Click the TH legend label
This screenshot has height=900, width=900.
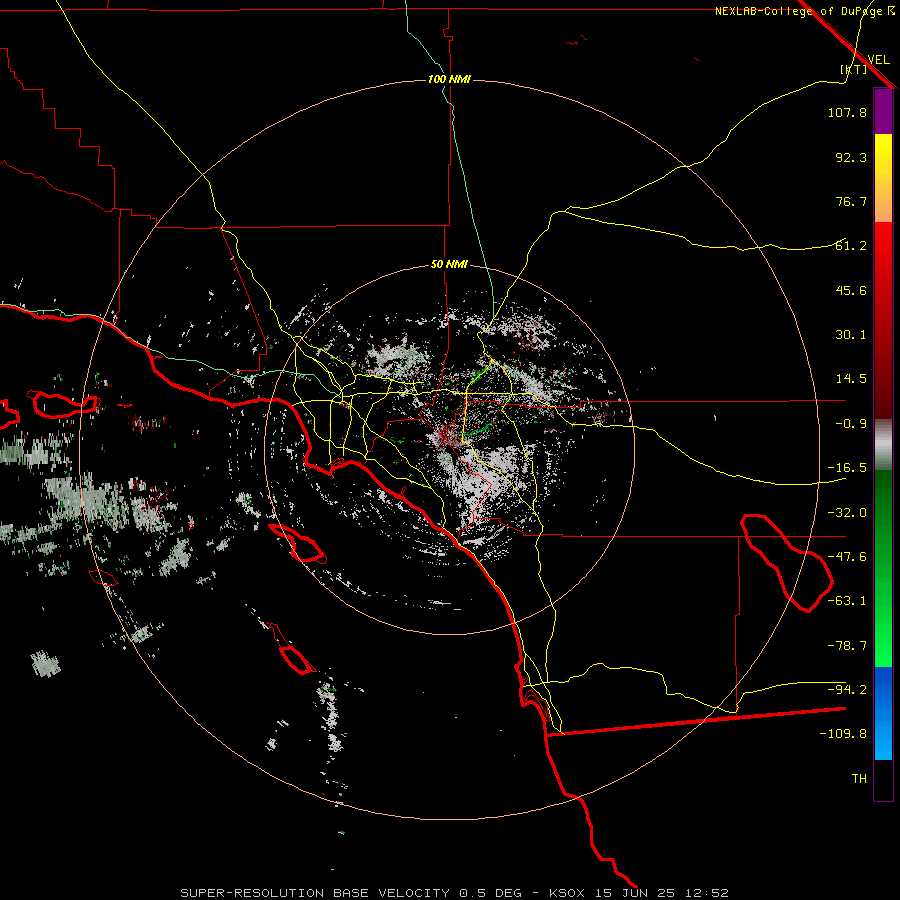click(859, 779)
